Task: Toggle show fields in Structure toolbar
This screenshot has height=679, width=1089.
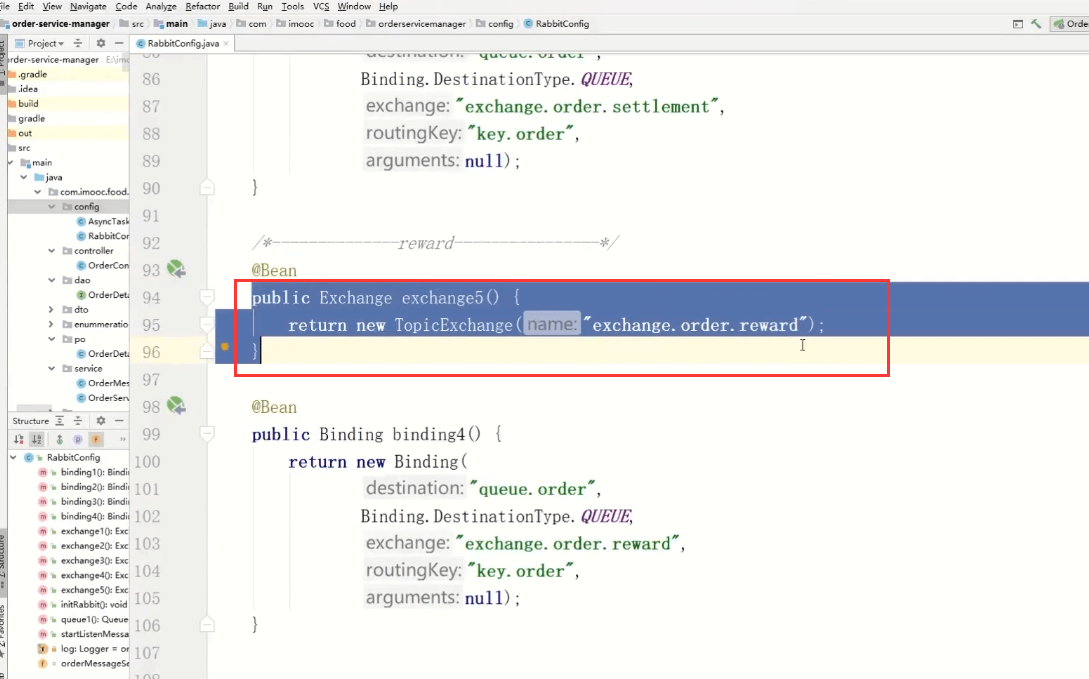Action: tap(96, 439)
